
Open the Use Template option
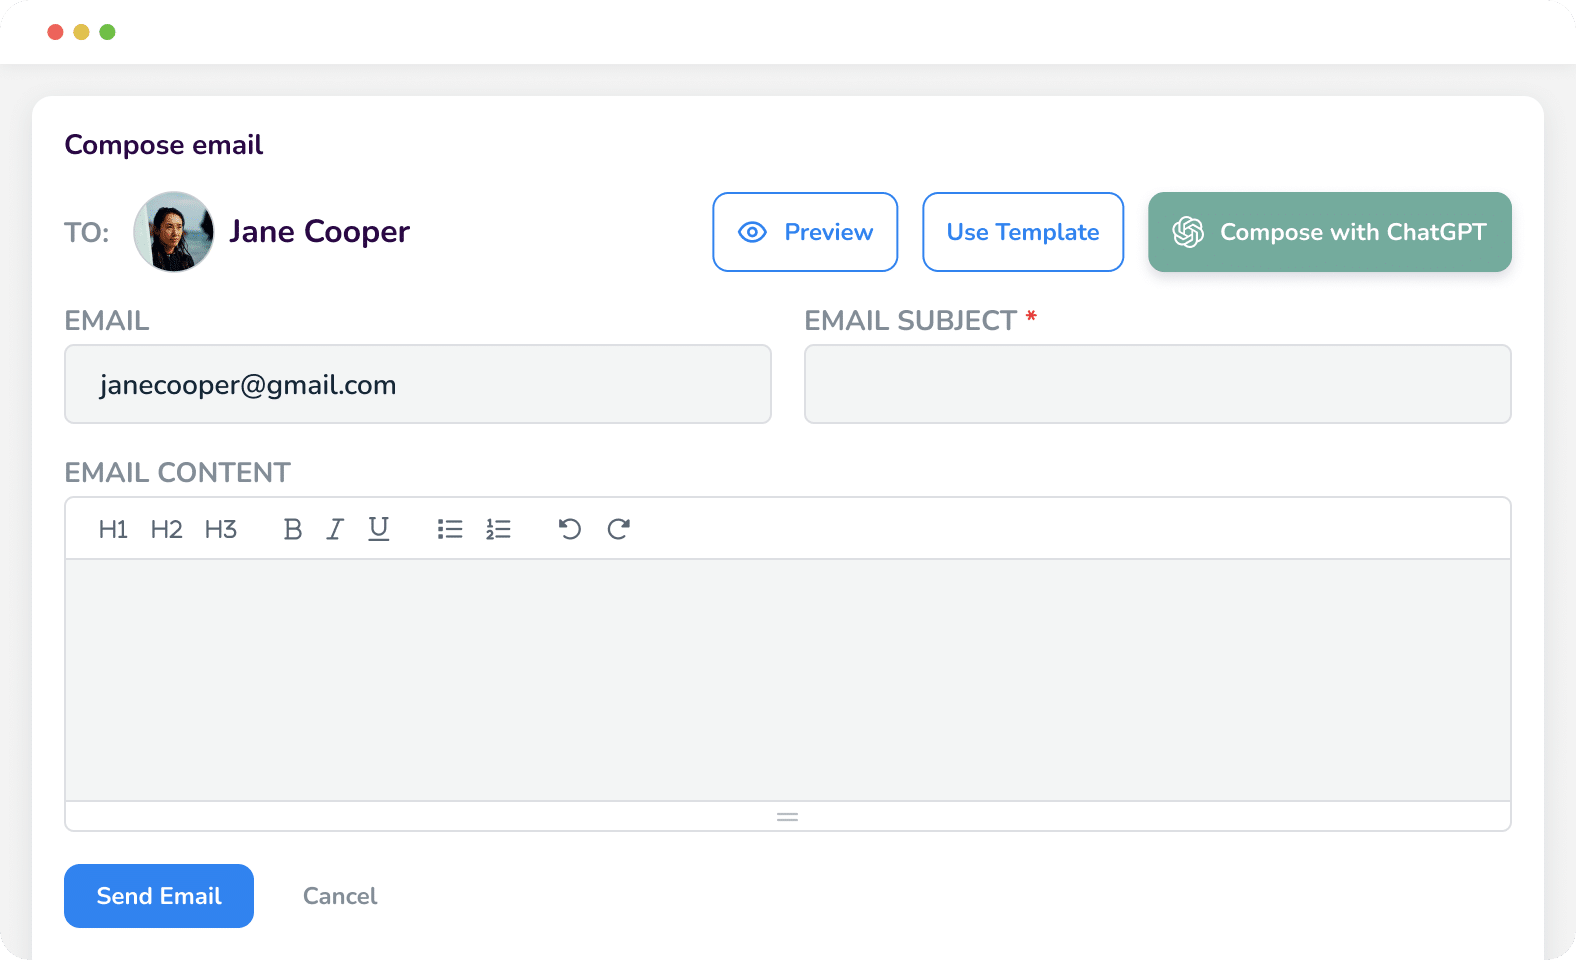click(1023, 232)
